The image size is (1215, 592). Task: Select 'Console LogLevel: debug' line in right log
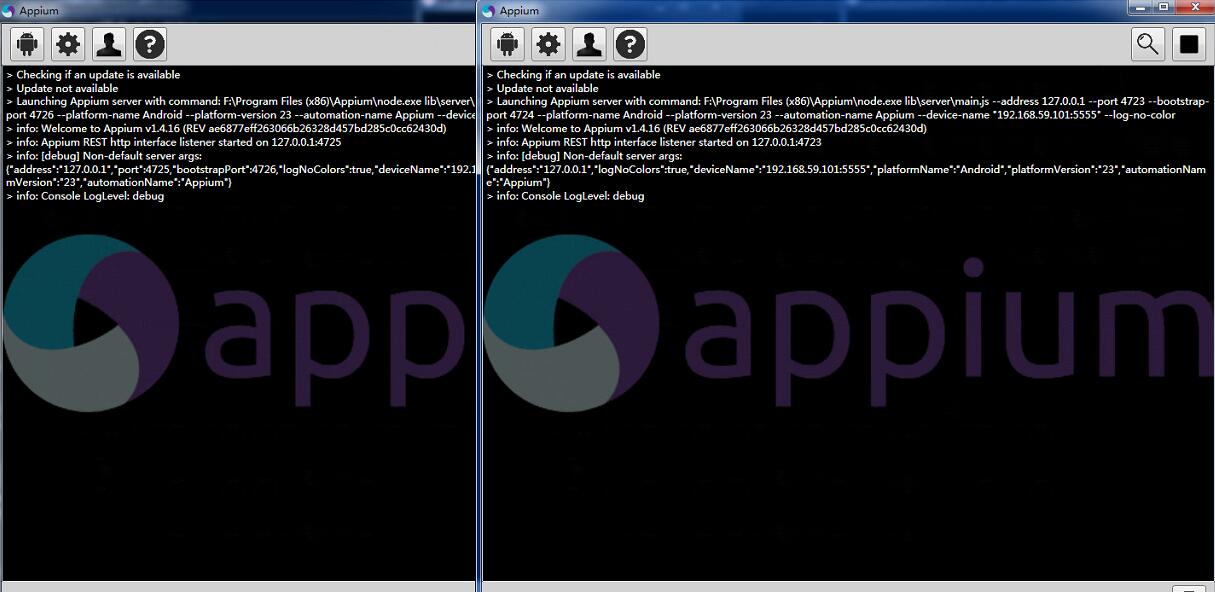pos(565,196)
